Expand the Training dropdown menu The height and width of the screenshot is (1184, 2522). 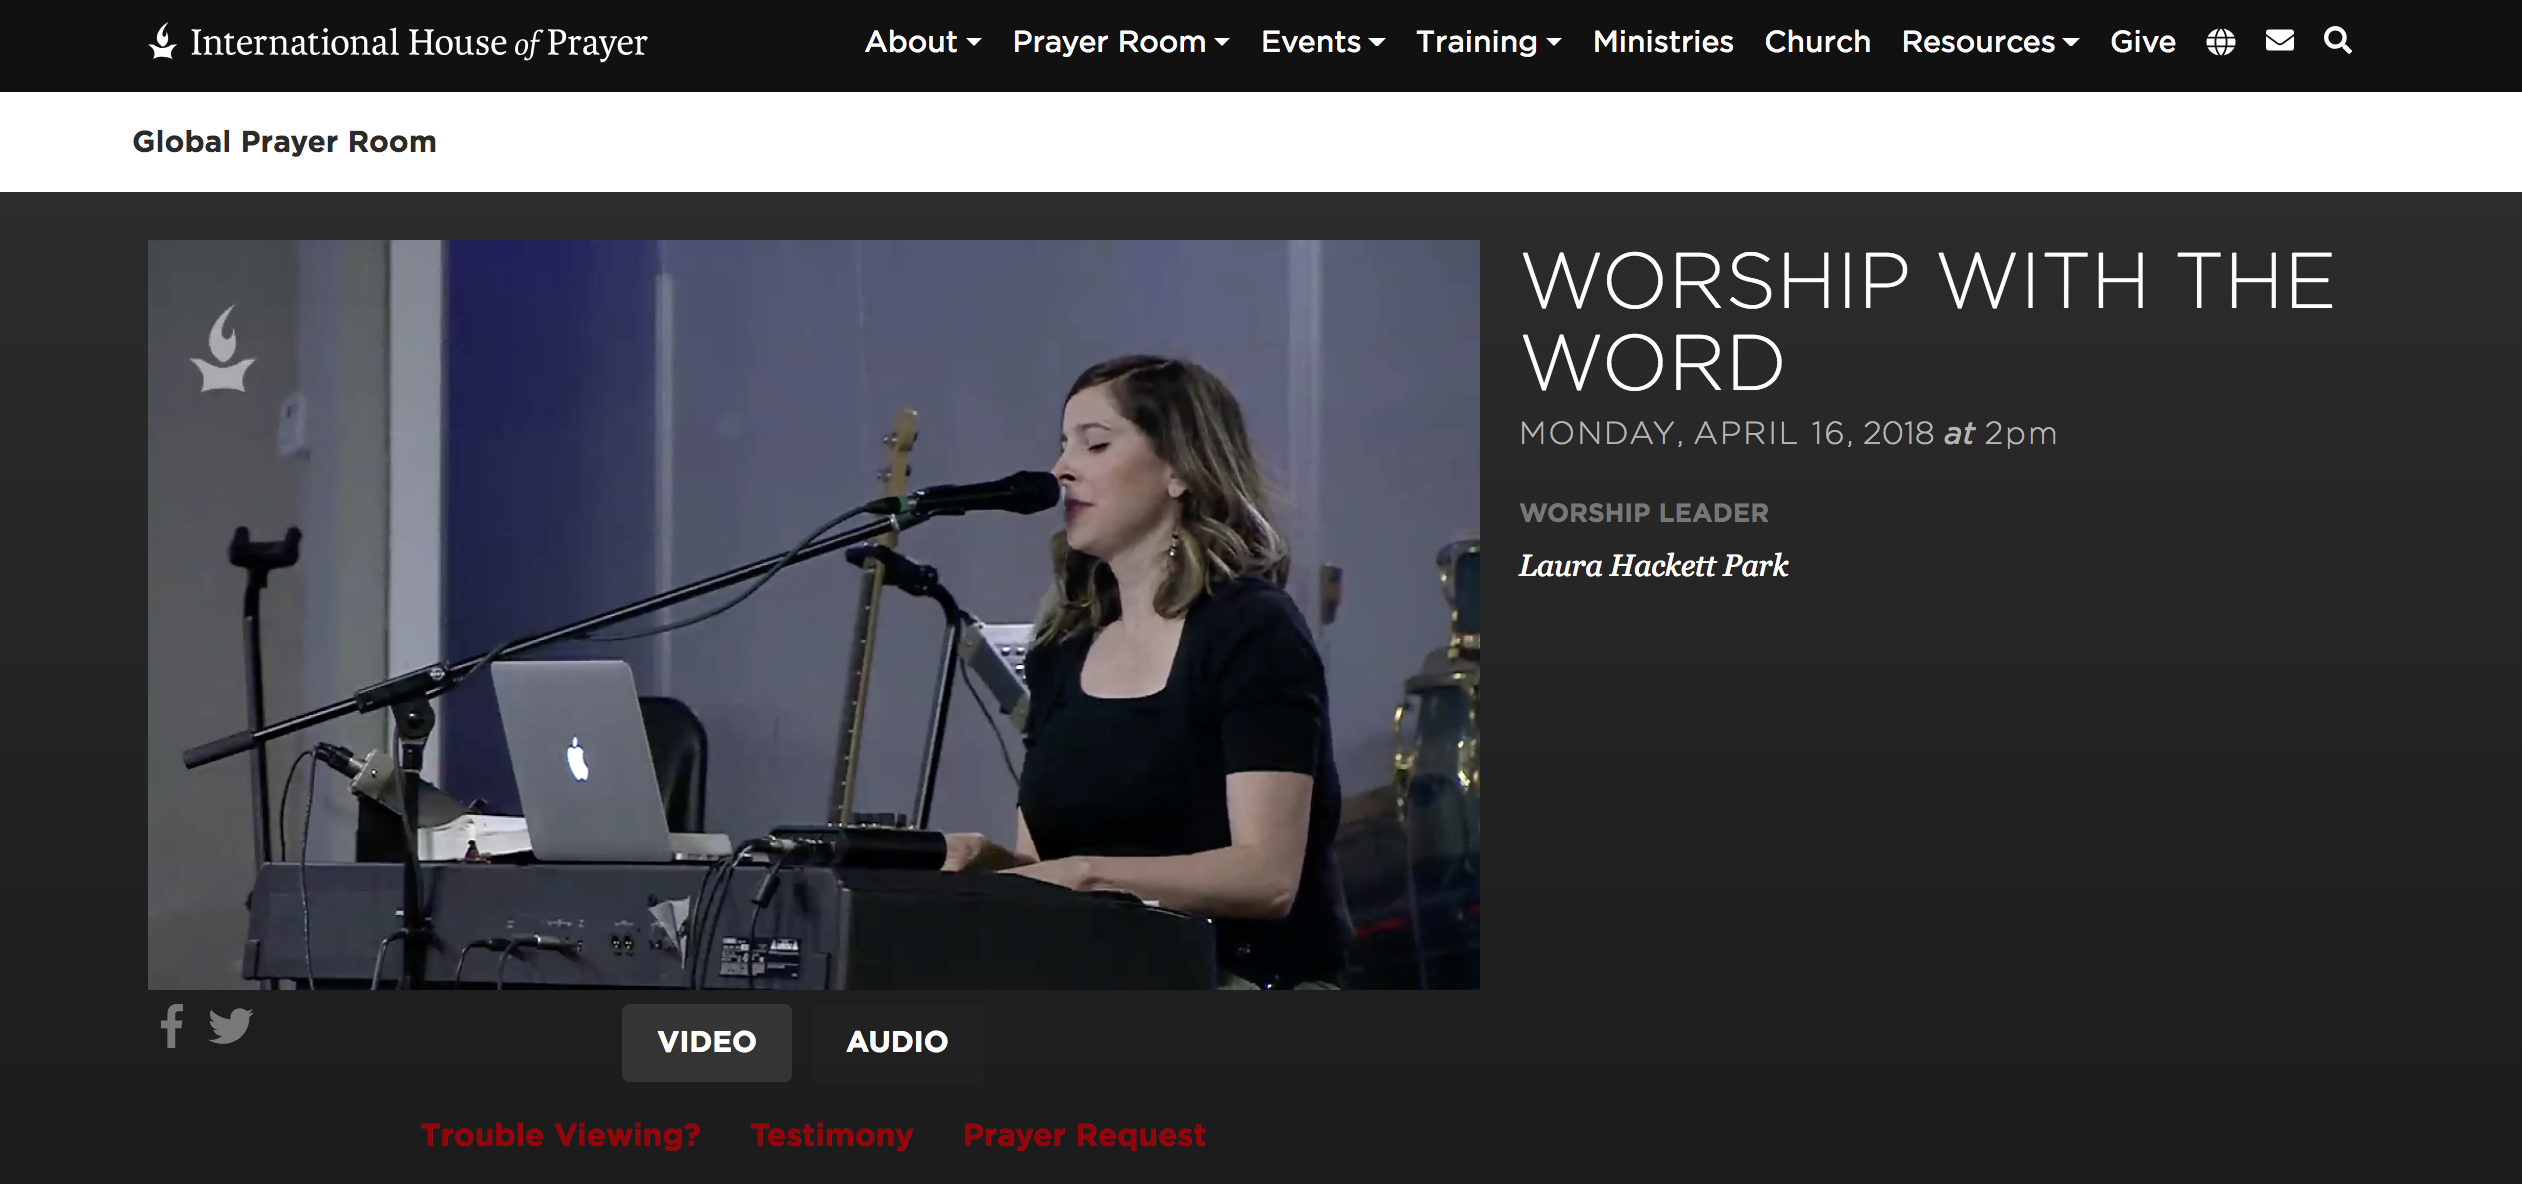[x=1488, y=42]
